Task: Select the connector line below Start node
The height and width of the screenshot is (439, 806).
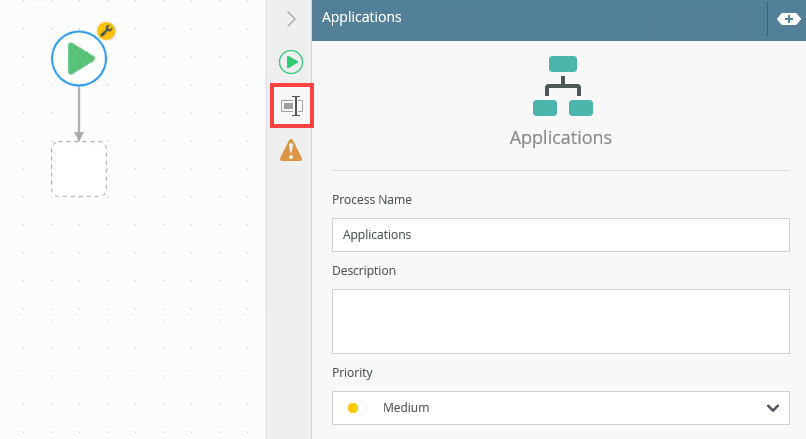Action: click(79, 112)
